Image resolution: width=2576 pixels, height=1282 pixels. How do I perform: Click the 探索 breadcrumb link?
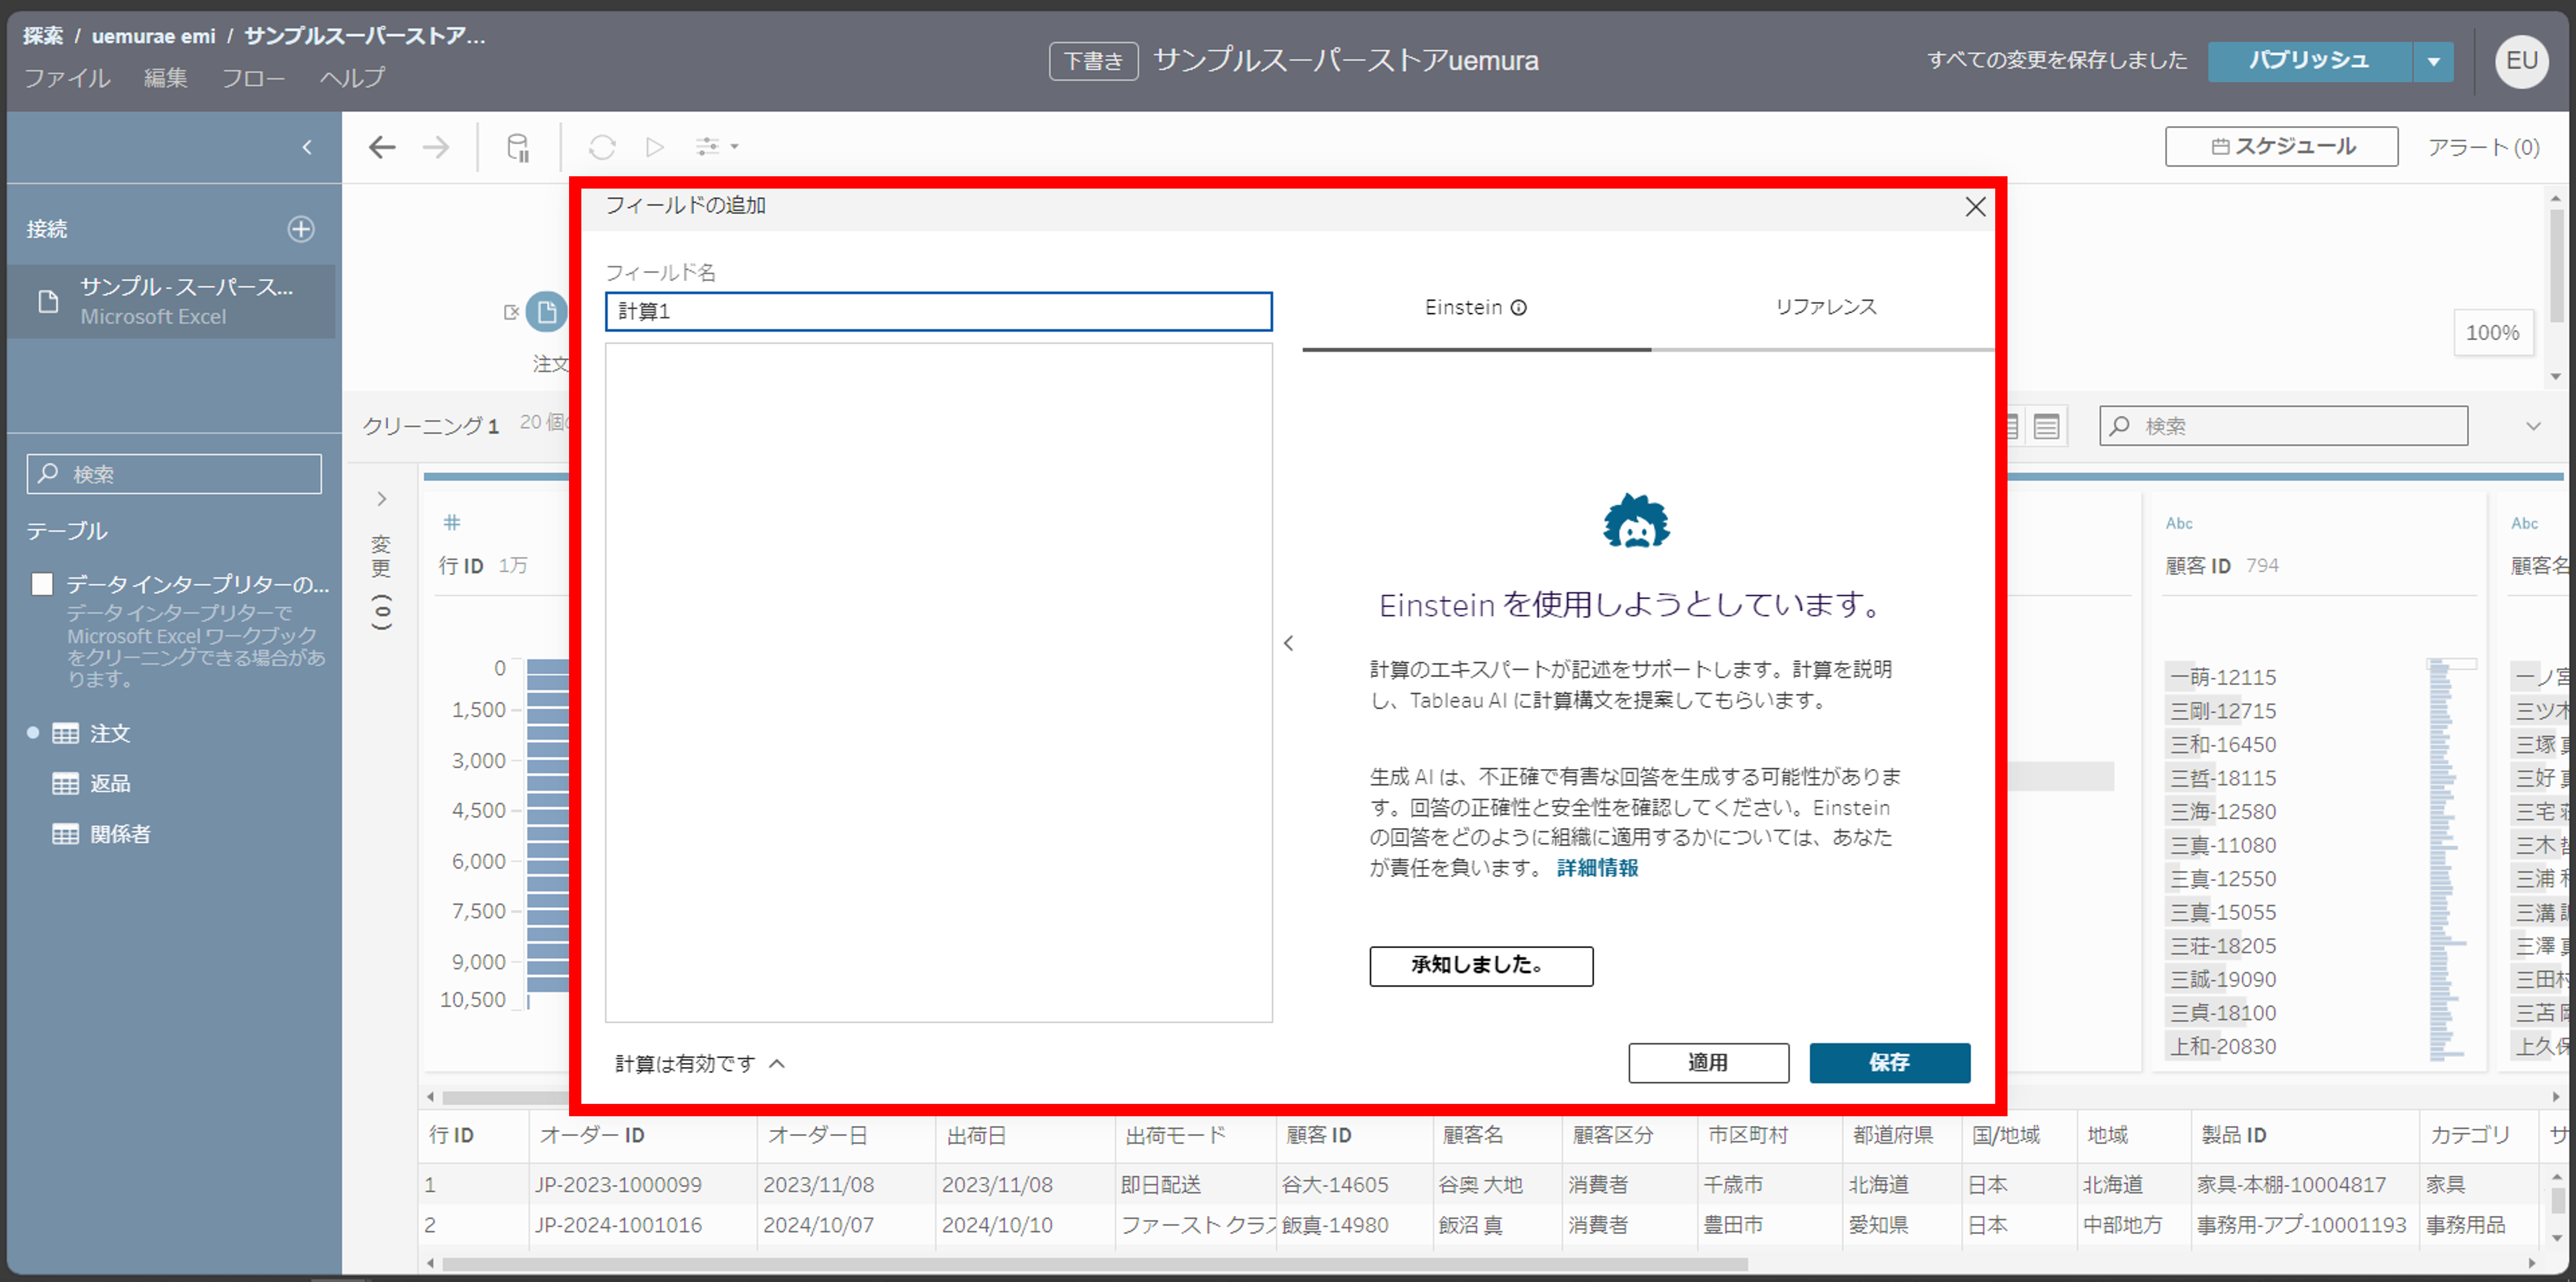(43, 37)
